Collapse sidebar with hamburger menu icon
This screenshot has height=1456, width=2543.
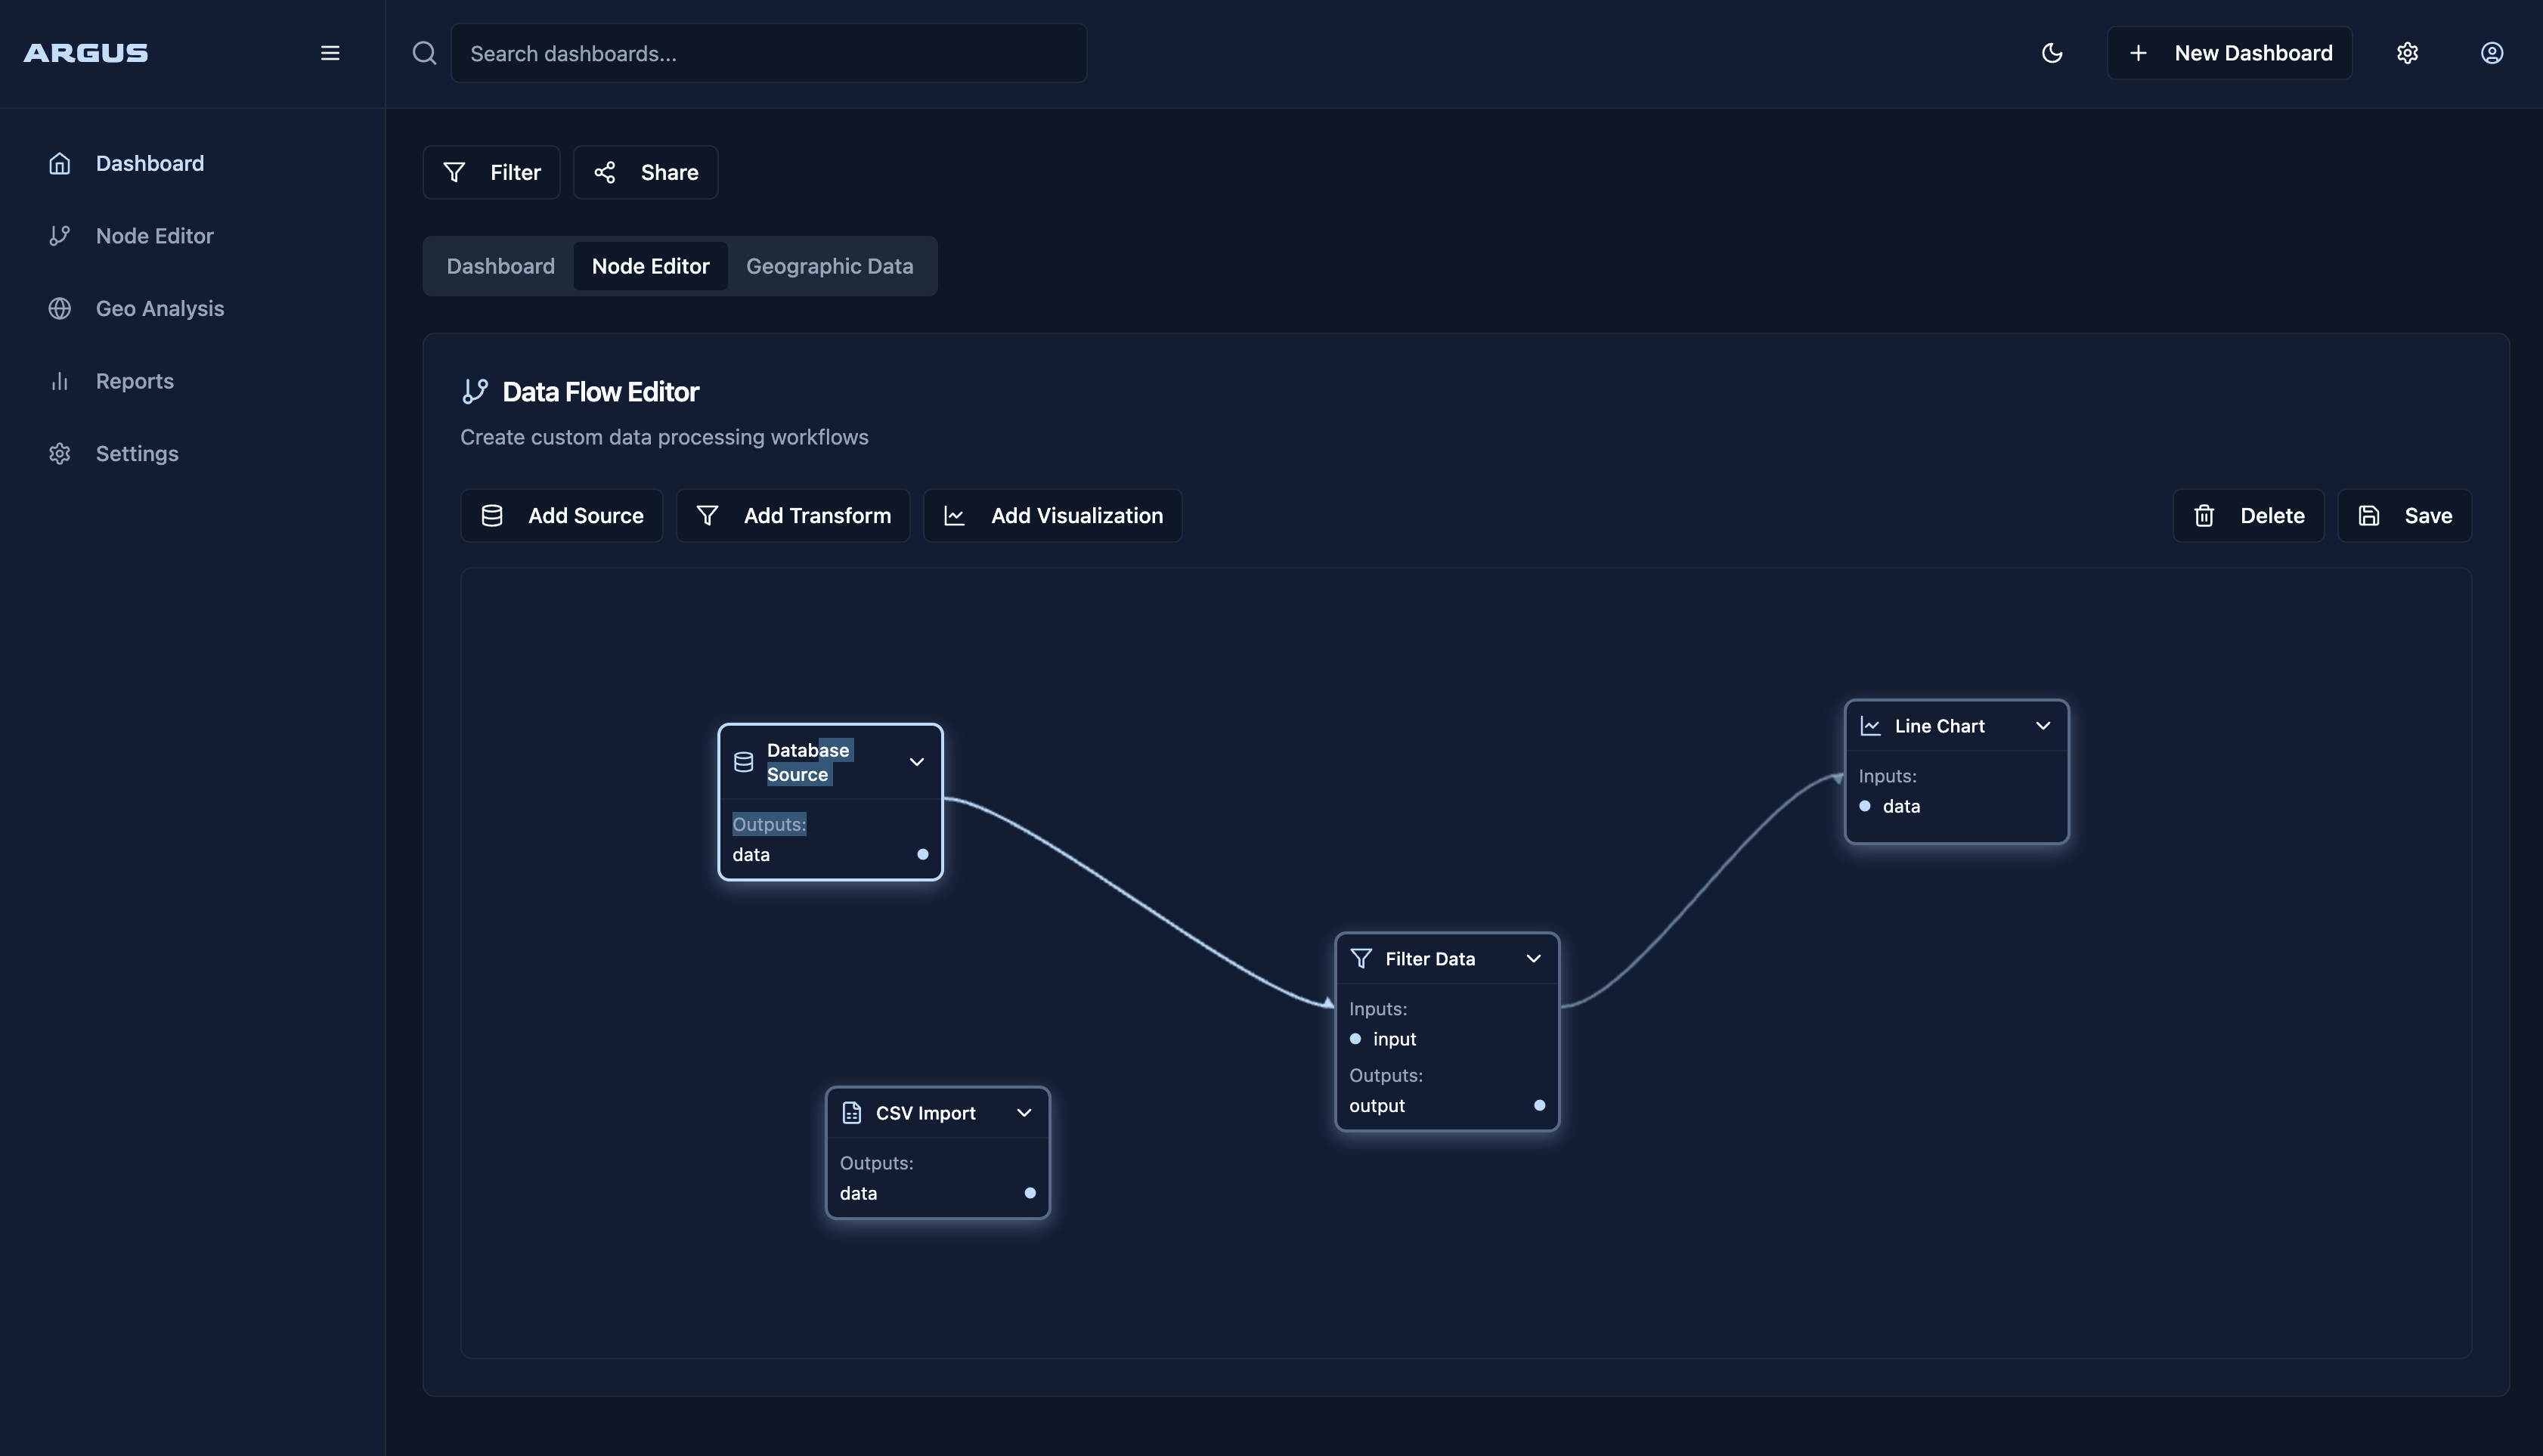[x=330, y=53]
